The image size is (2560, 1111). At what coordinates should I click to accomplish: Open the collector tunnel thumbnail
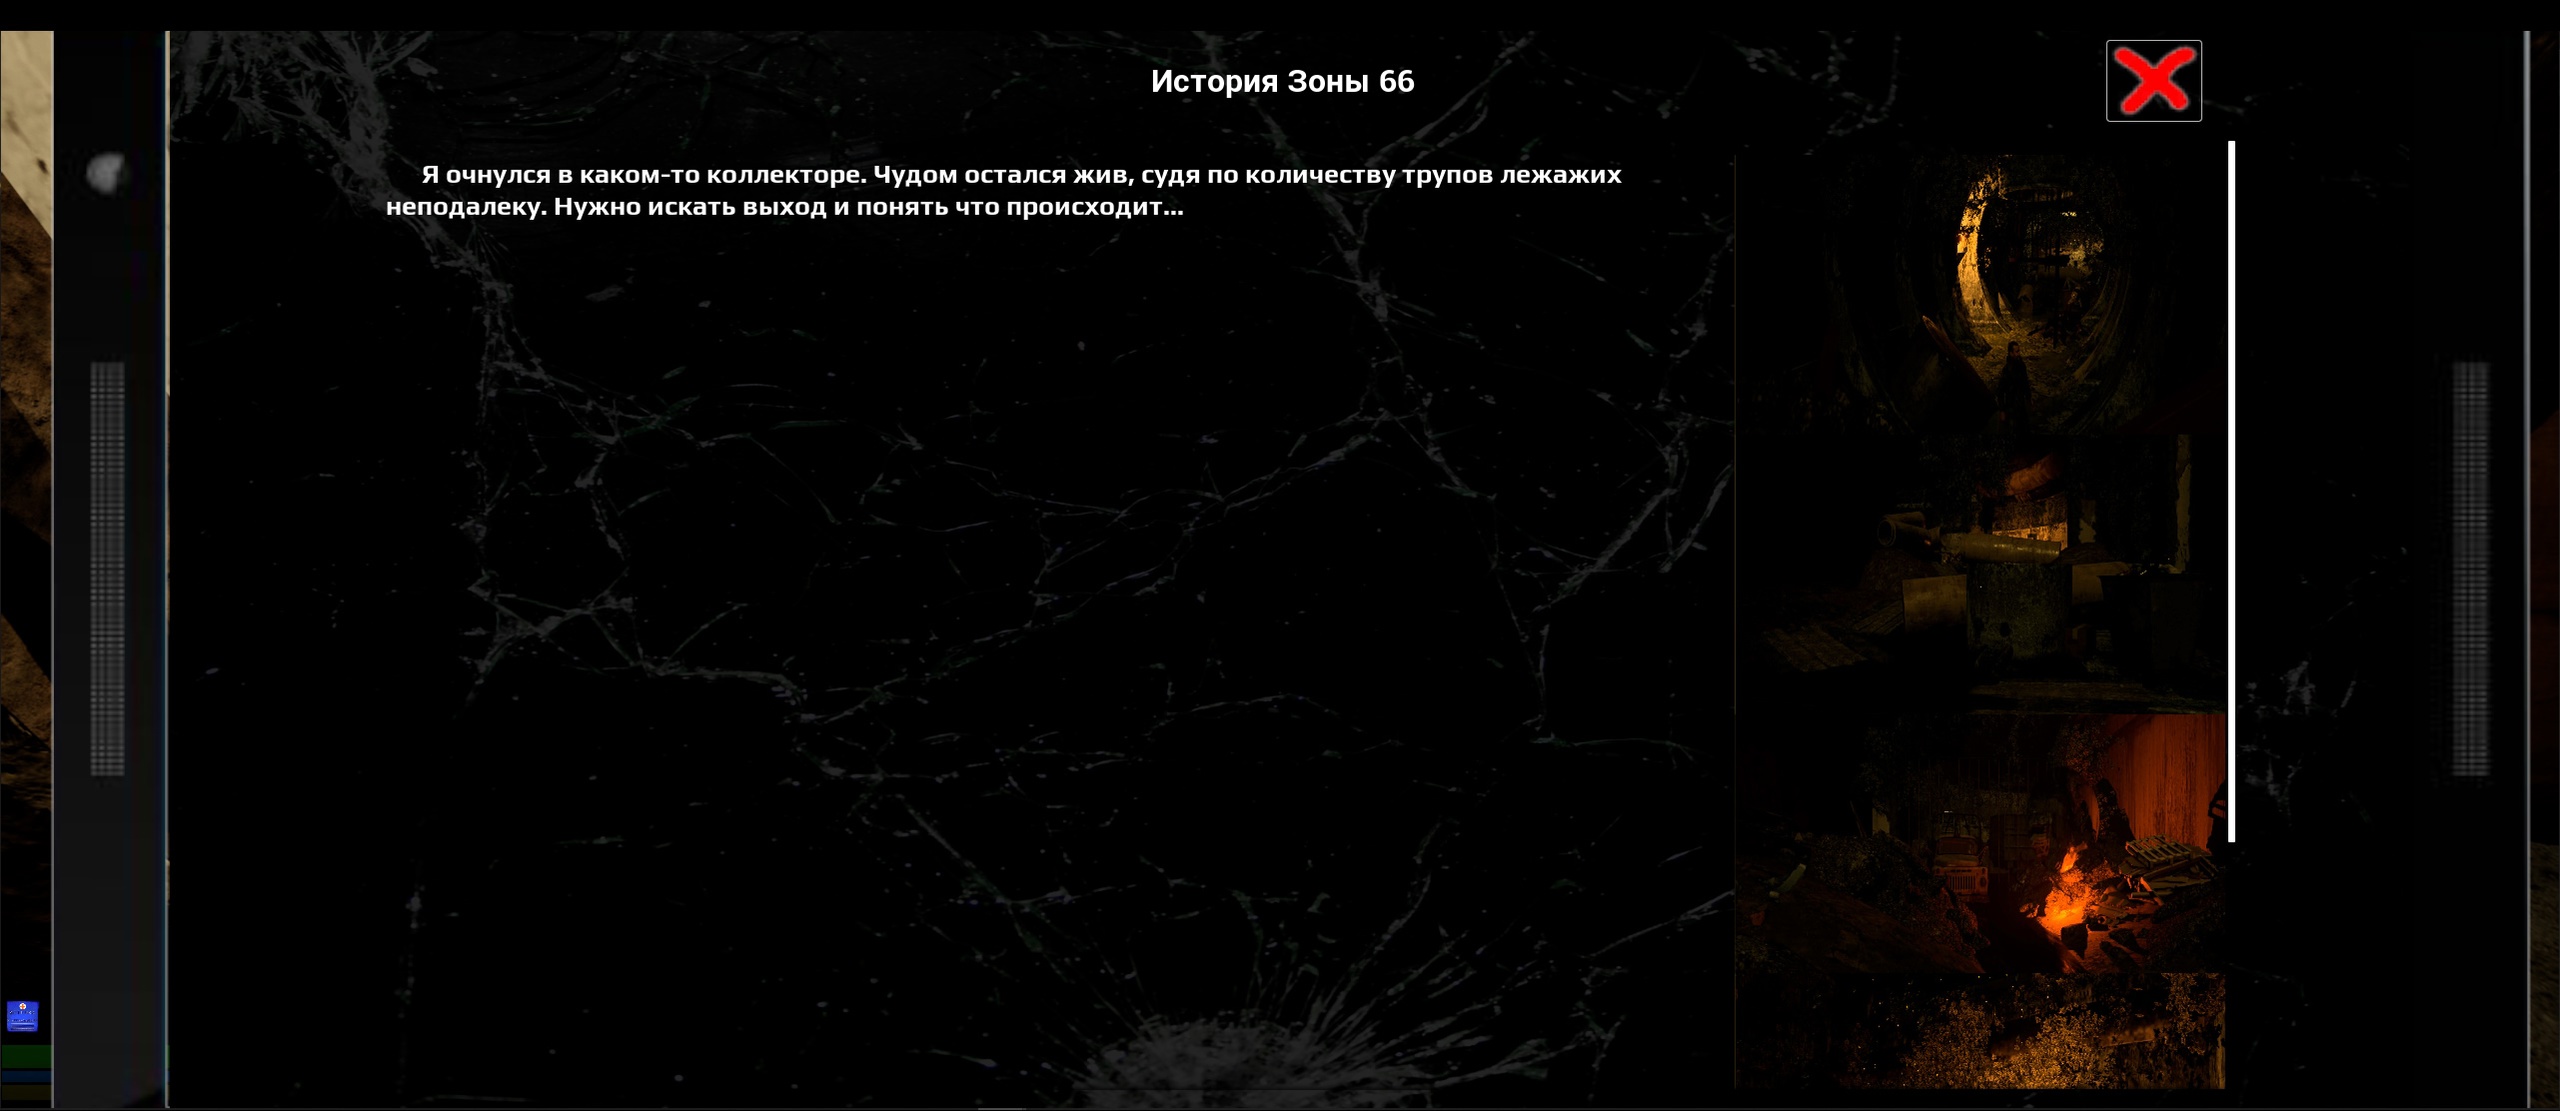point(1985,290)
